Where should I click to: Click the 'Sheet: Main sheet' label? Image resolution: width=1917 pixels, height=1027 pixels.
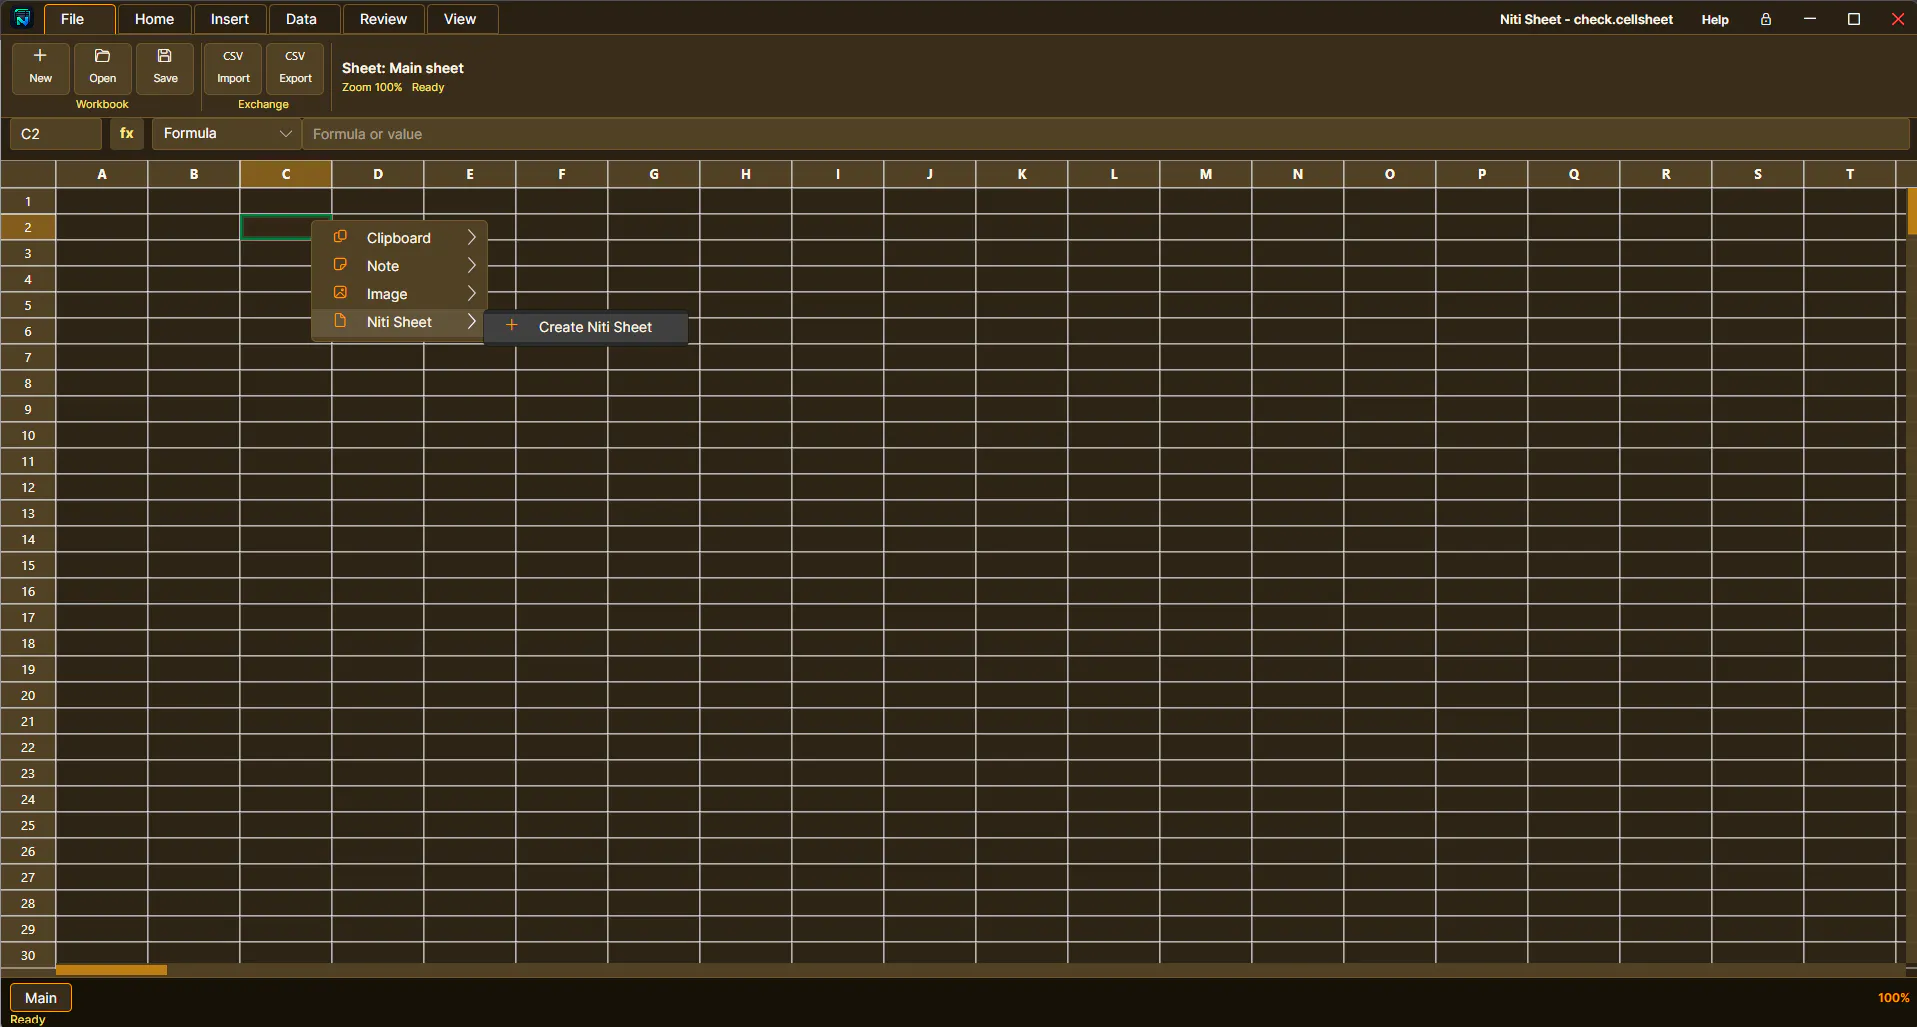[403, 68]
